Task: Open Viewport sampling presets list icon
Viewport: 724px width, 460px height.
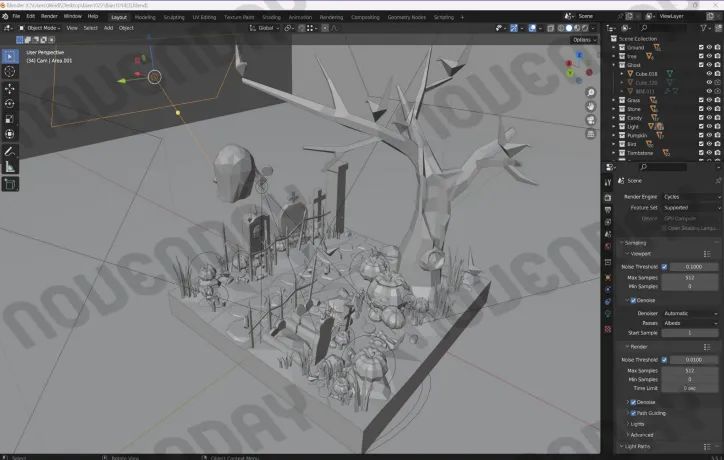Action: [x=707, y=254]
